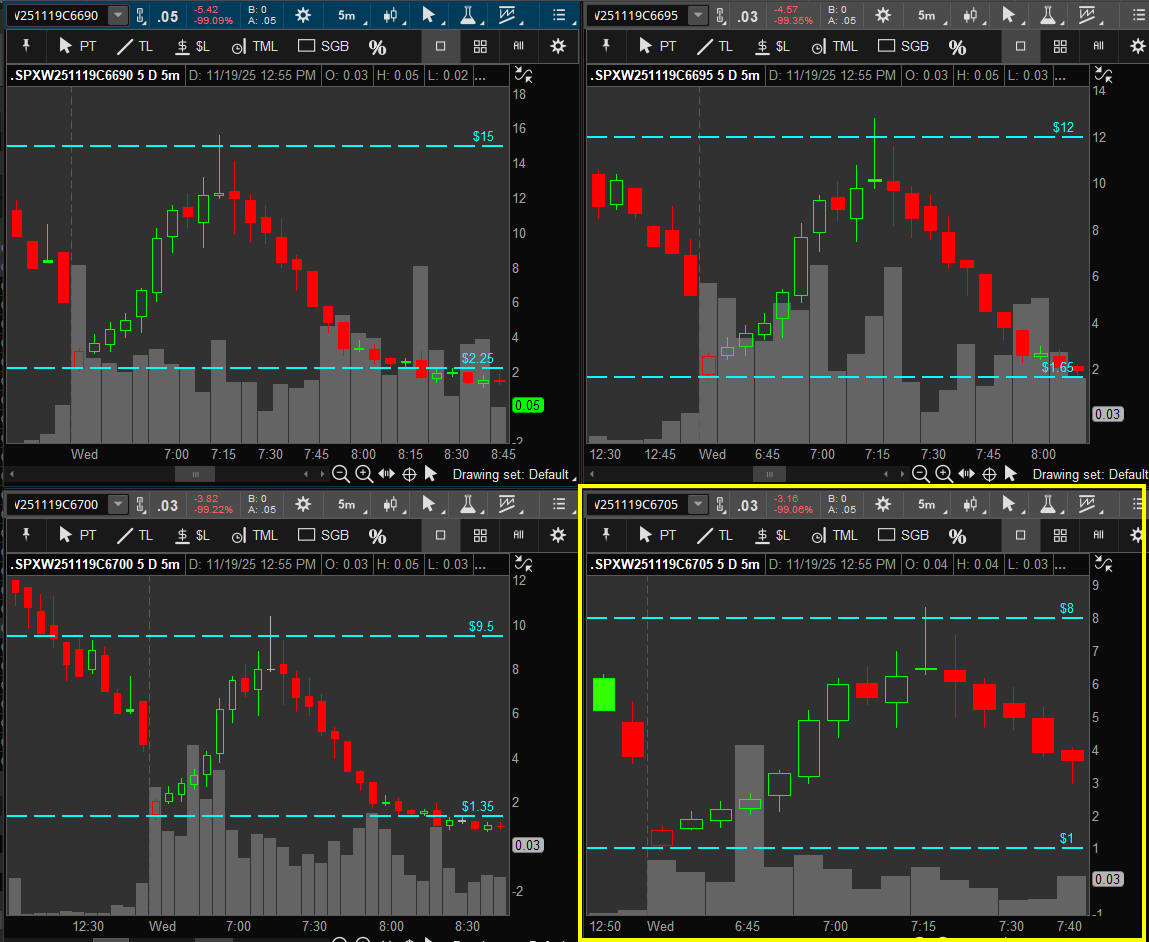Open Drawing set: Default menu under C6690 chart
1149x942 pixels.
[x=514, y=474]
